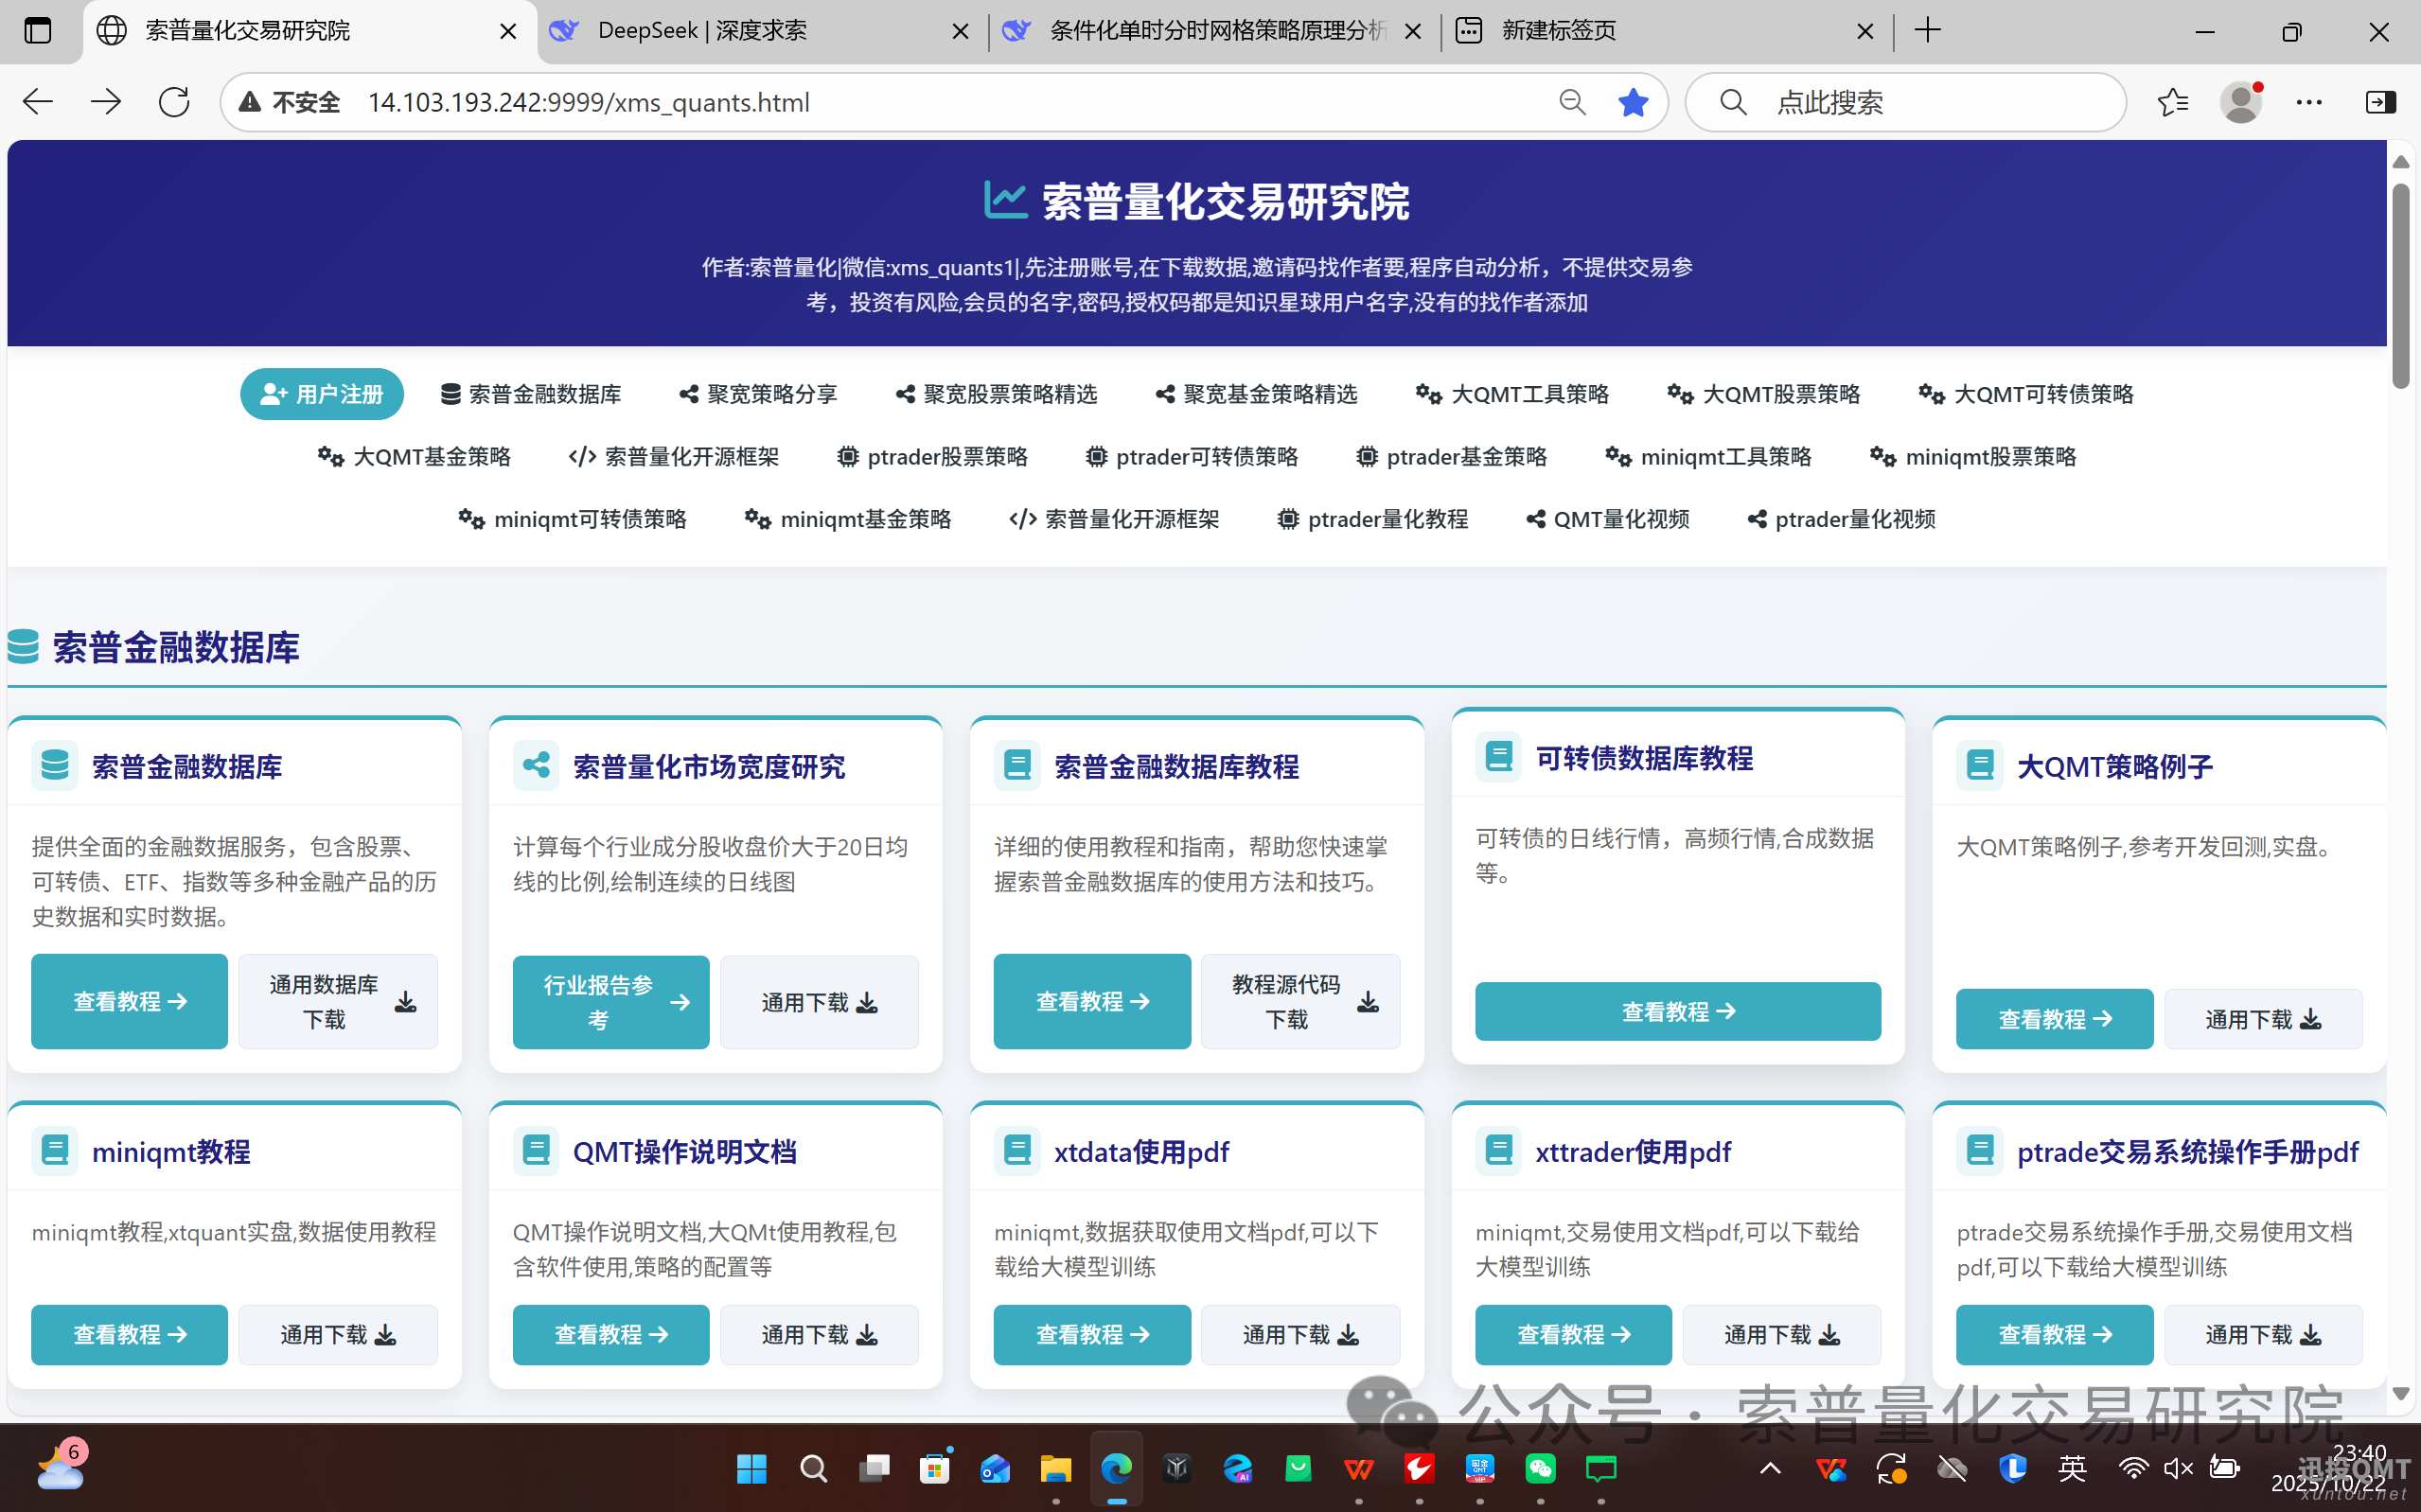Click the tab actions menu icon
2421x1512 pixels.
(x=38, y=30)
